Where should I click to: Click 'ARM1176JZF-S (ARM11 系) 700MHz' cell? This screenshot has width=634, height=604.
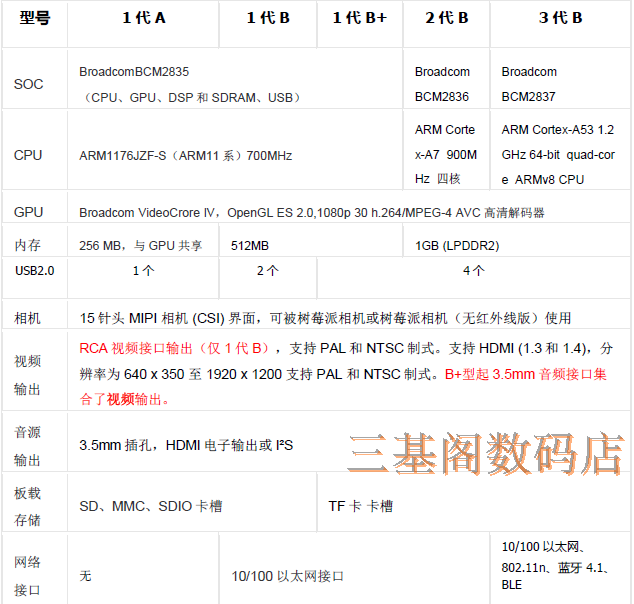(x=186, y=156)
